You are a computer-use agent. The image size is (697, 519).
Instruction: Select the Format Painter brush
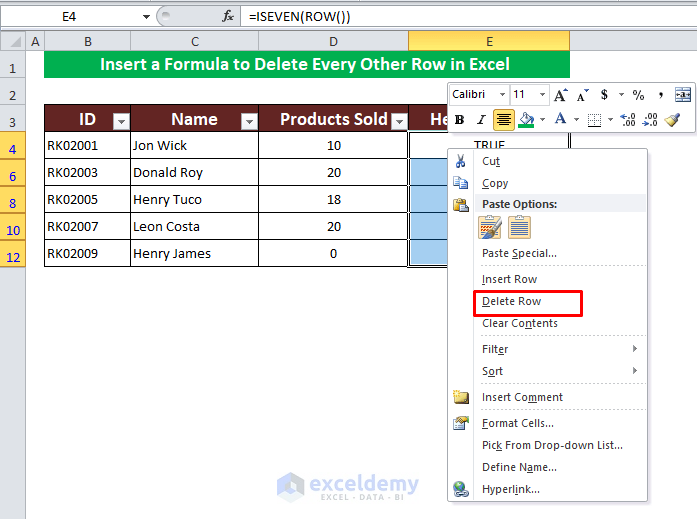(672, 120)
